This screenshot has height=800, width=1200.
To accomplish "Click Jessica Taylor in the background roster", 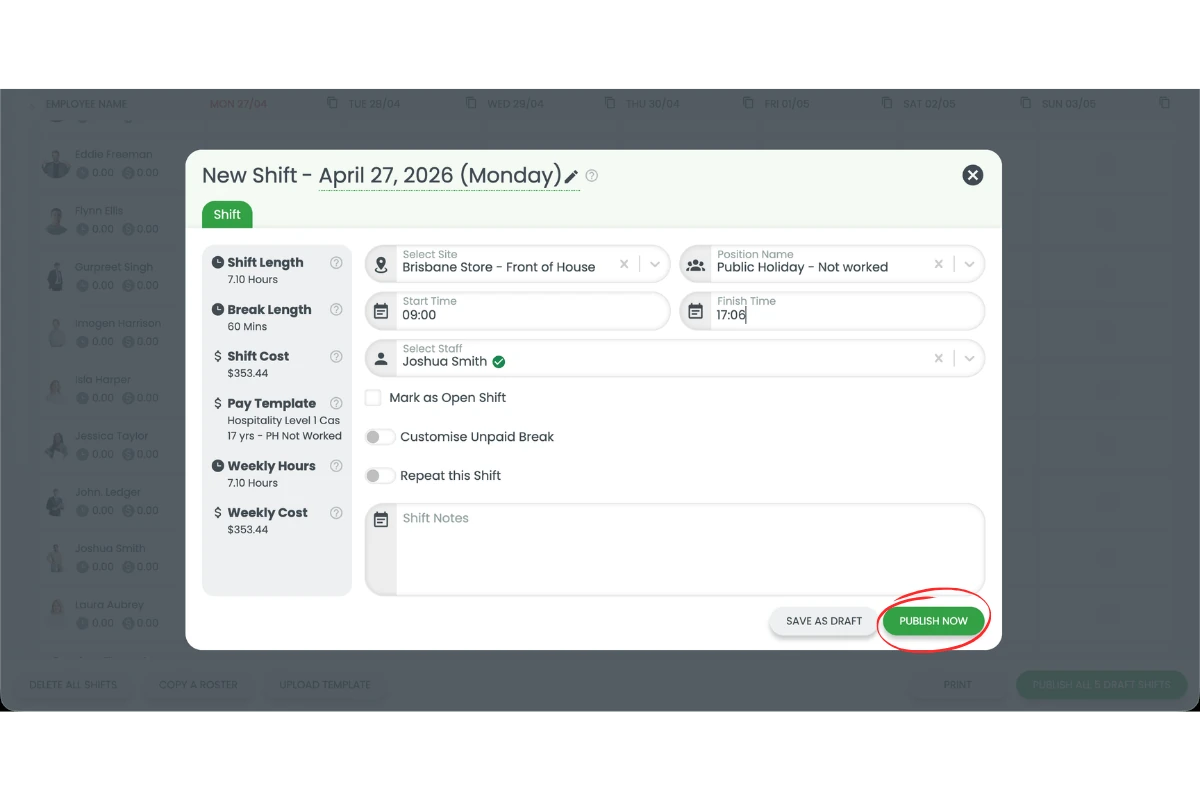I will [x=111, y=436].
